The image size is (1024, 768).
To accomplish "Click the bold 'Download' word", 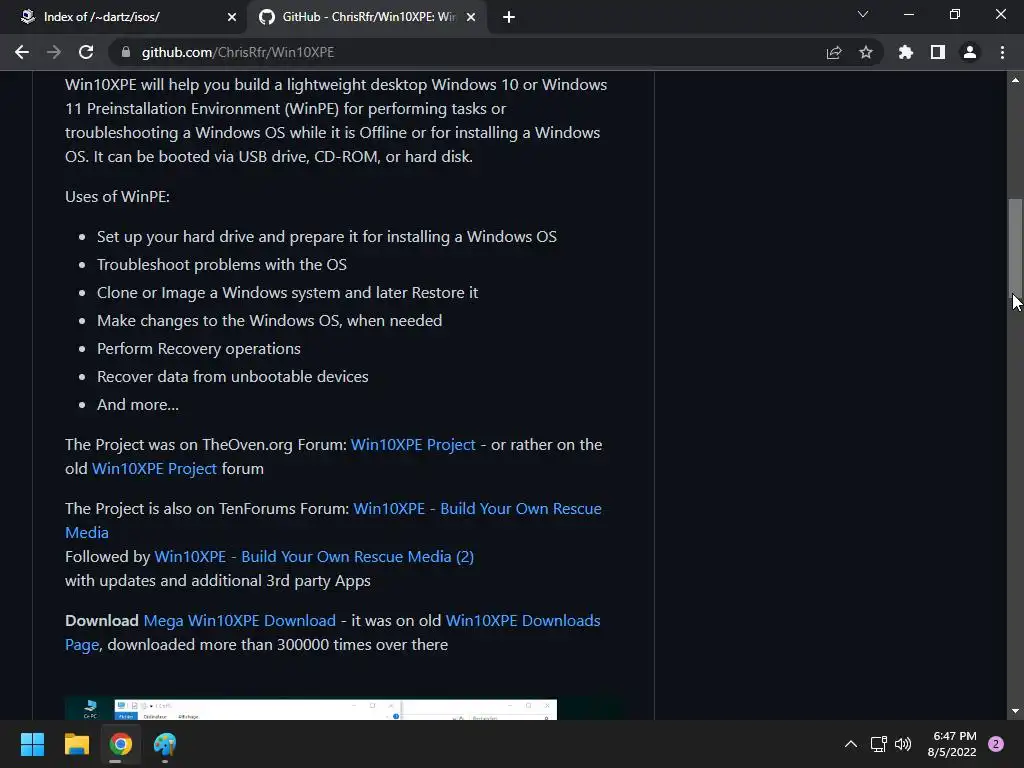I will [102, 620].
